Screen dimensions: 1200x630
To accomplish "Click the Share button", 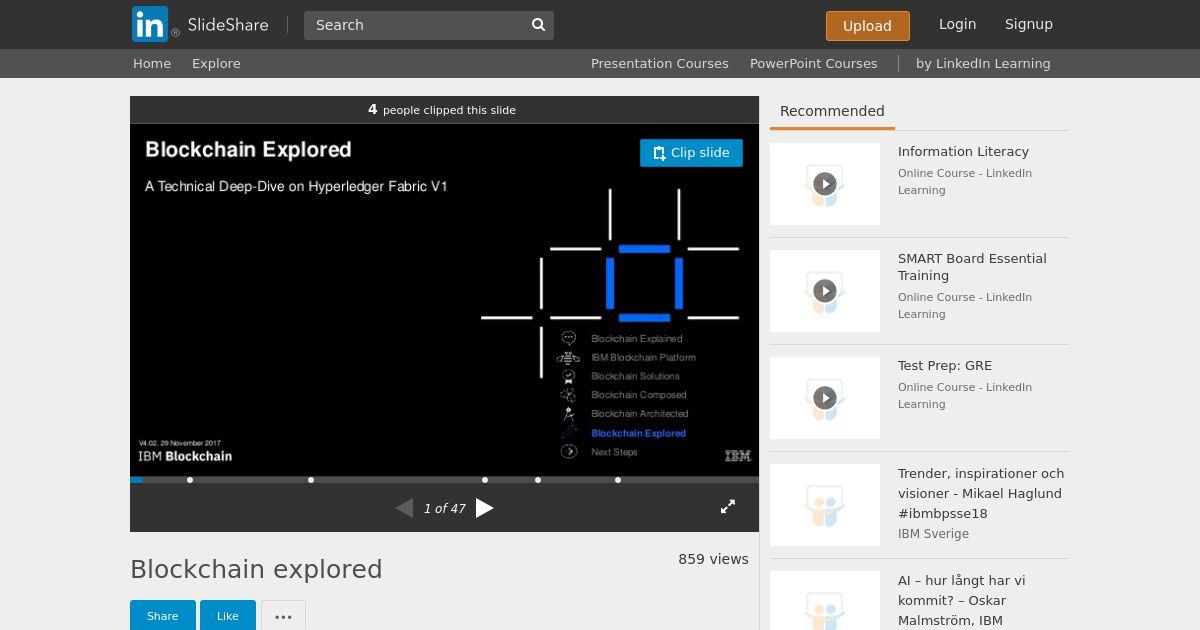I will pos(162,616).
